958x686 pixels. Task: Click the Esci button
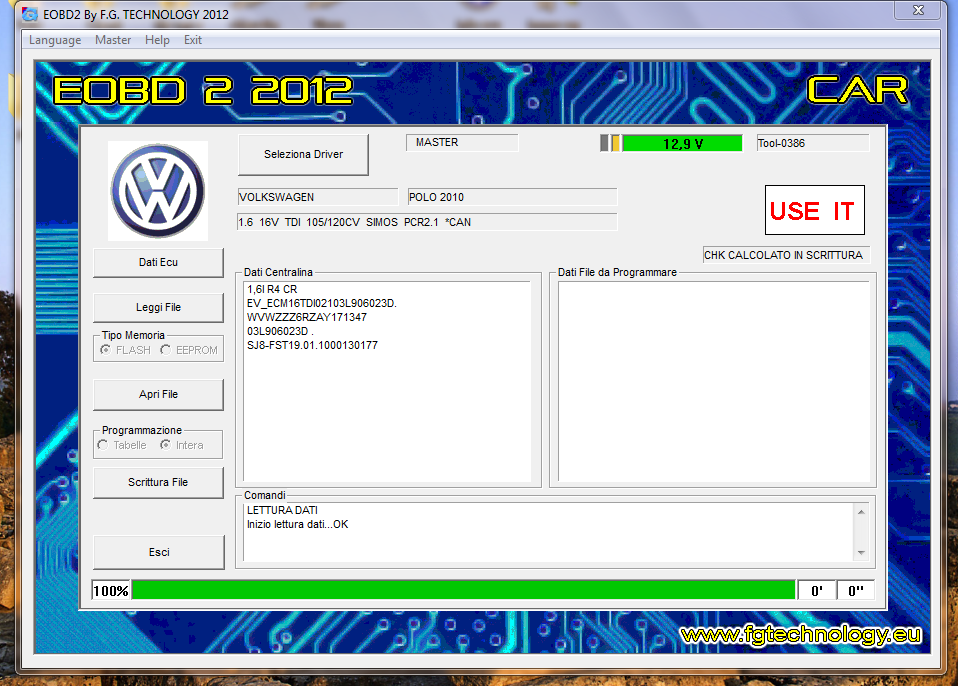159,552
